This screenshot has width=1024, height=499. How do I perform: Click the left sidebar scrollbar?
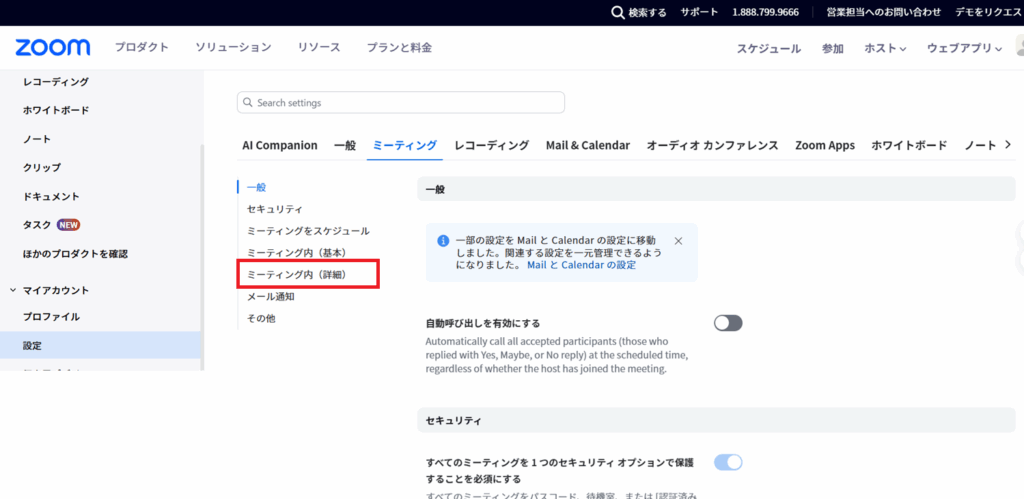(x=202, y=256)
